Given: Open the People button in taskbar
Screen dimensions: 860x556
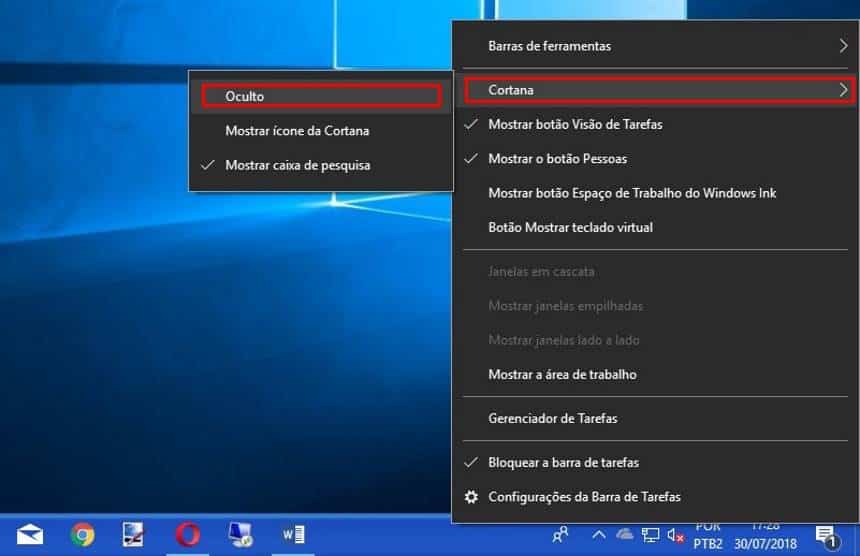Looking at the screenshot, I should (x=561, y=535).
